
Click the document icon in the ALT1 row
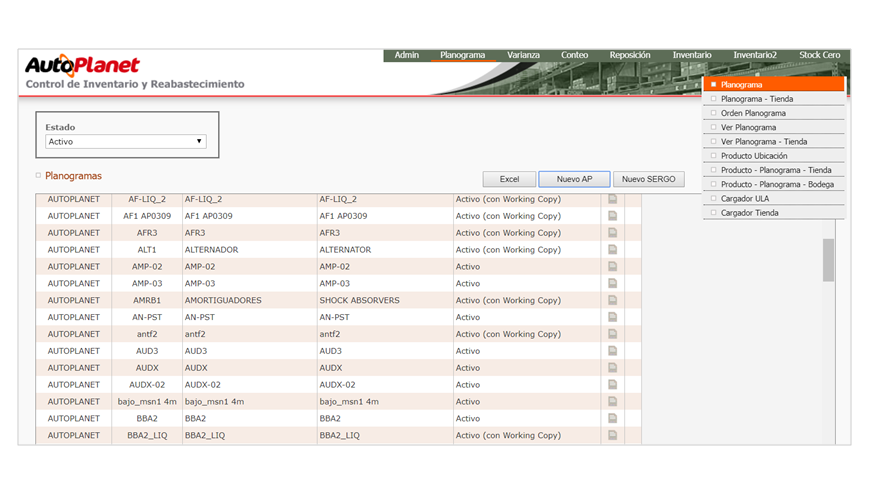point(612,250)
